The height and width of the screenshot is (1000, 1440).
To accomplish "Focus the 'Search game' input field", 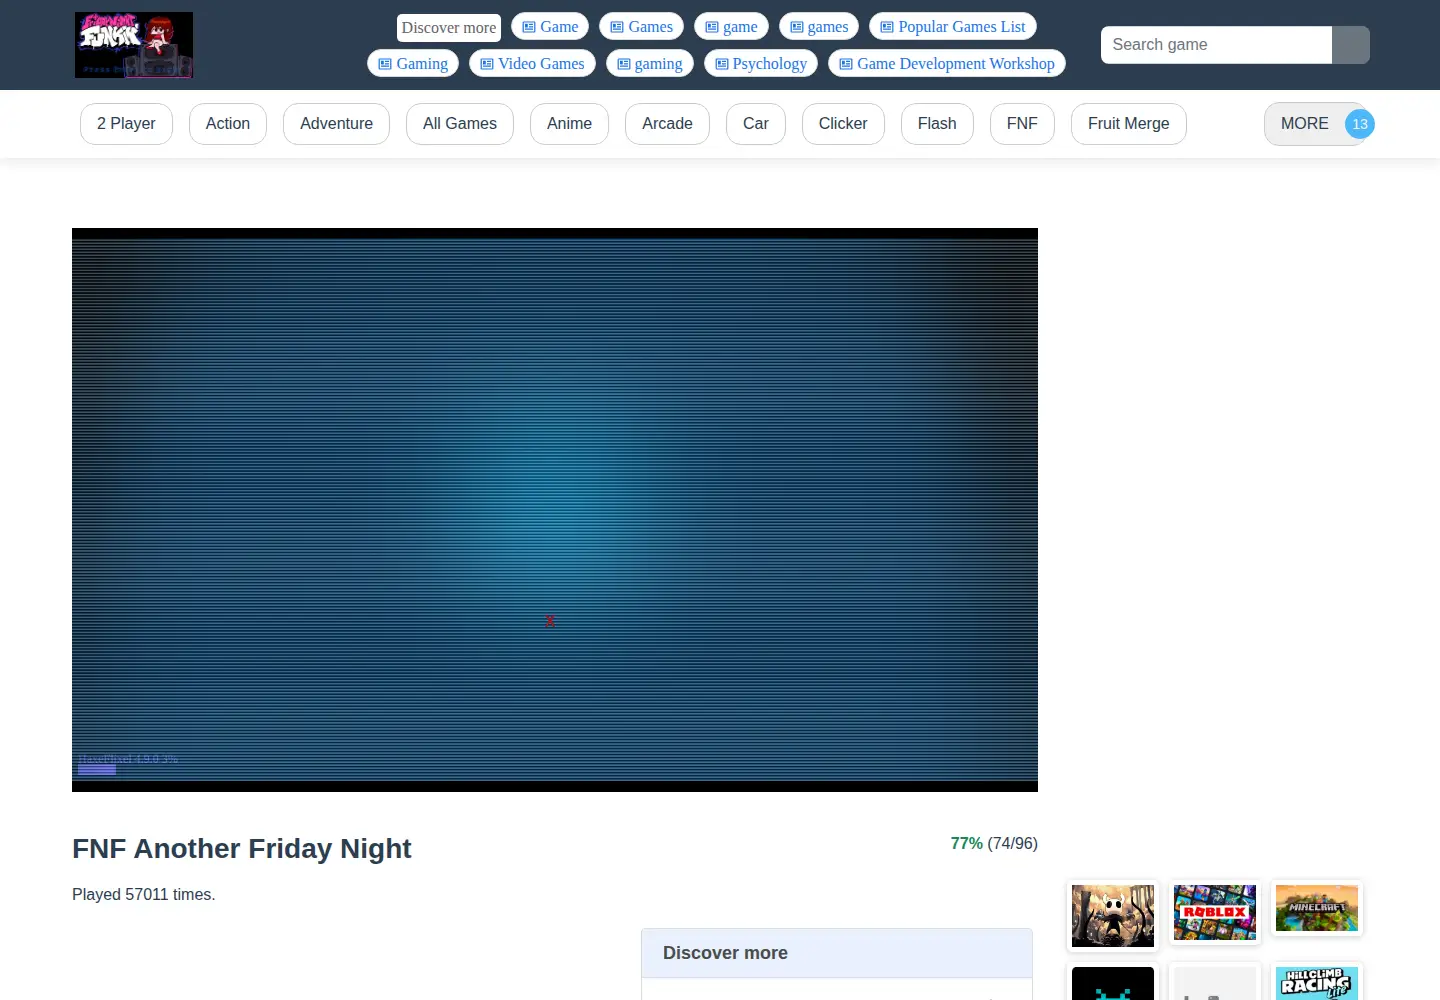I will click(1216, 45).
